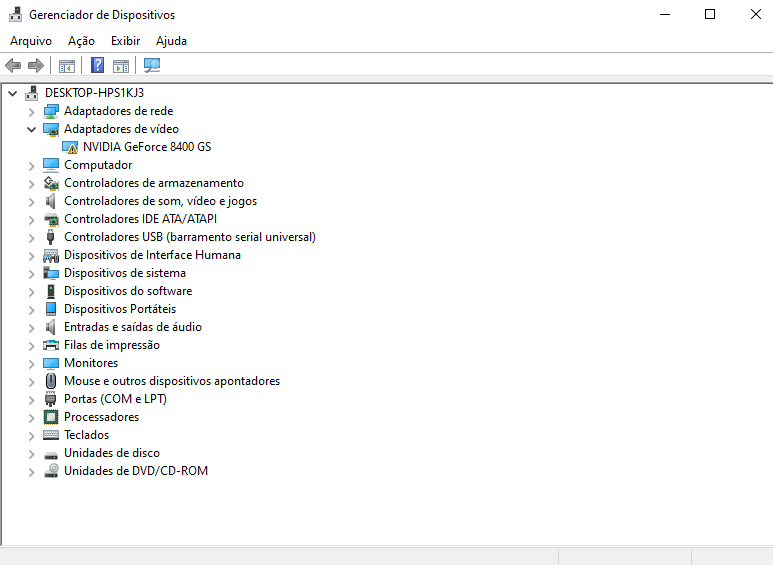The height and width of the screenshot is (565, 773).
Task: Select the Dispositivos Portáteis icon
Action: coord(51,309)
